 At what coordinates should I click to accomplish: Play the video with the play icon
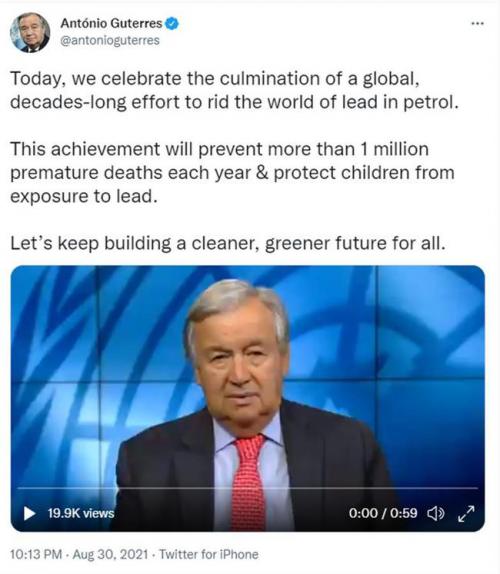coord(29,513)
